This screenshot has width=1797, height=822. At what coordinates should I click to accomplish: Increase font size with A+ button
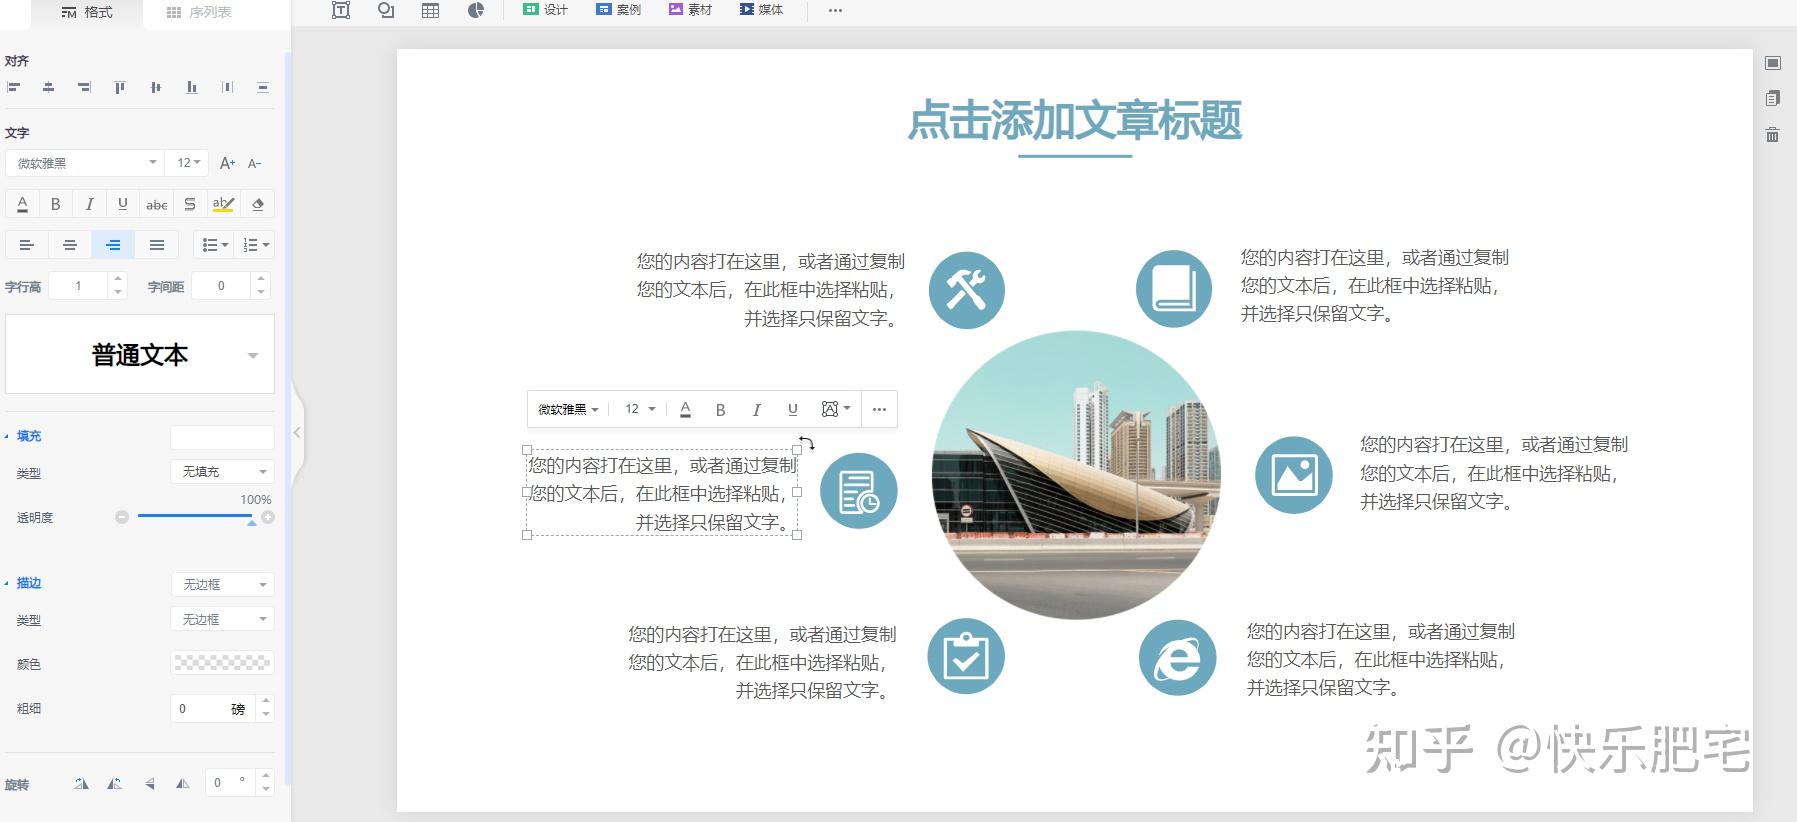[227, 163]
